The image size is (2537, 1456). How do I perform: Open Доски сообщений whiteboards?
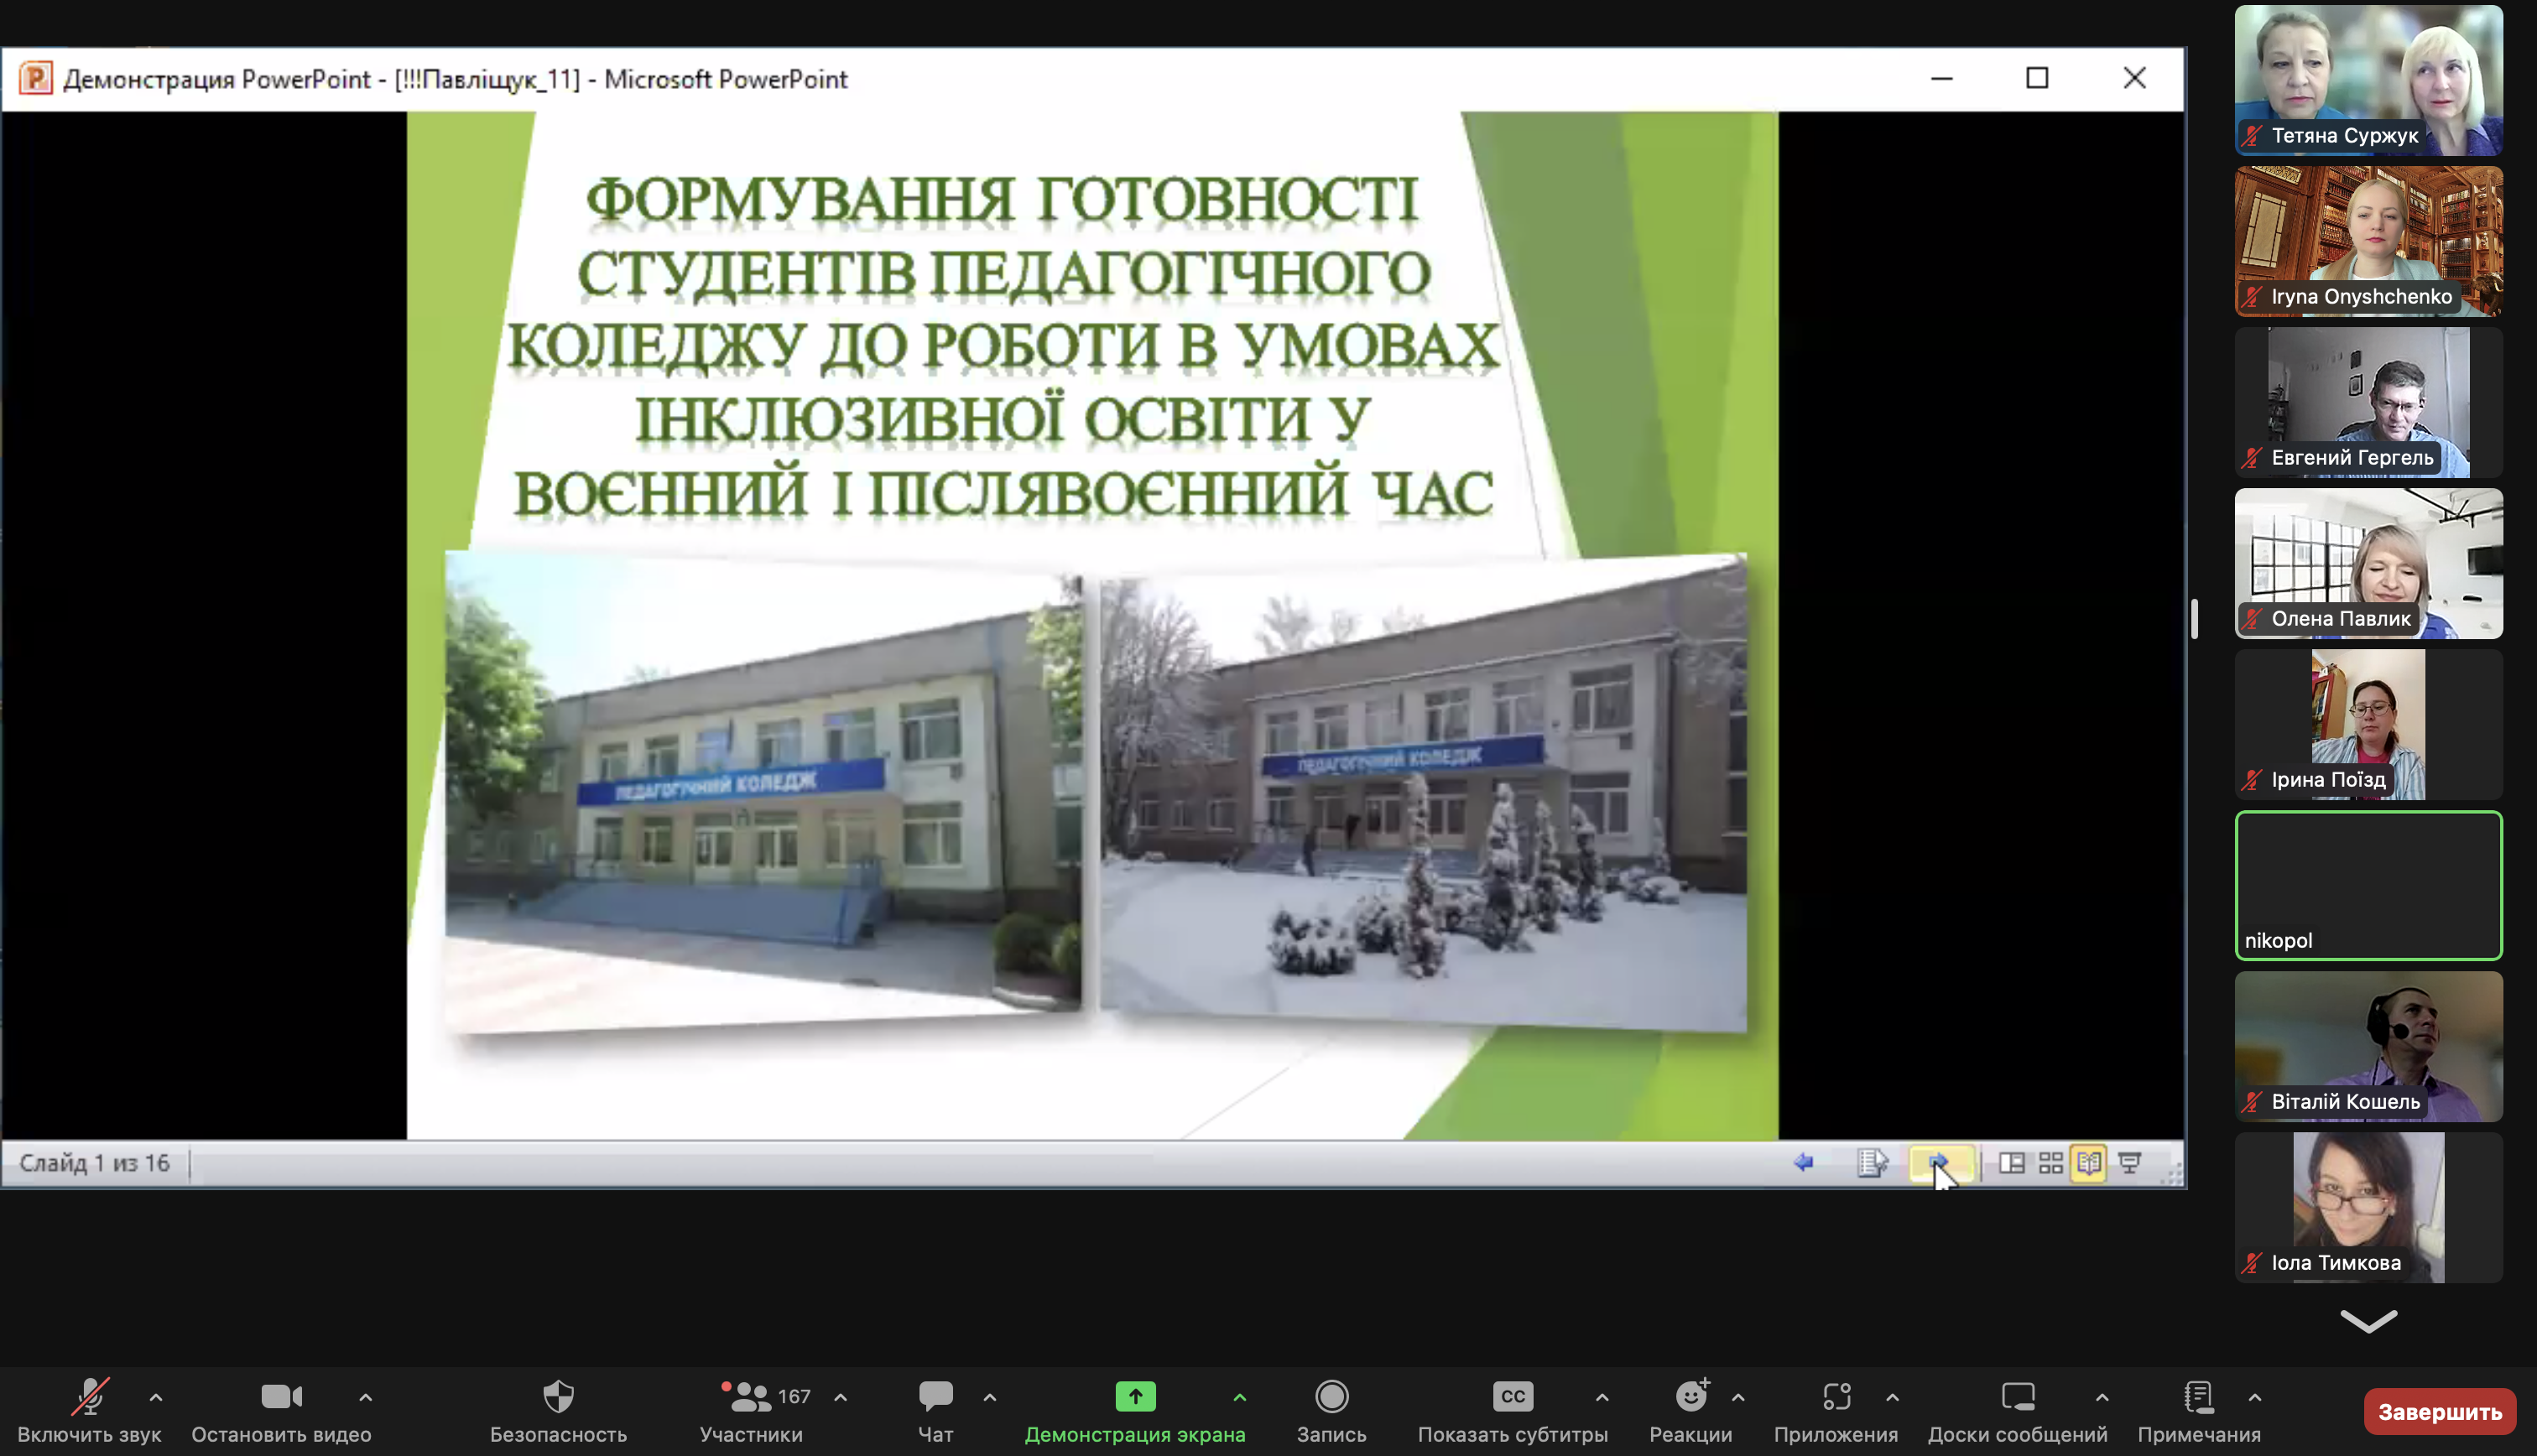[2018, 1411]
